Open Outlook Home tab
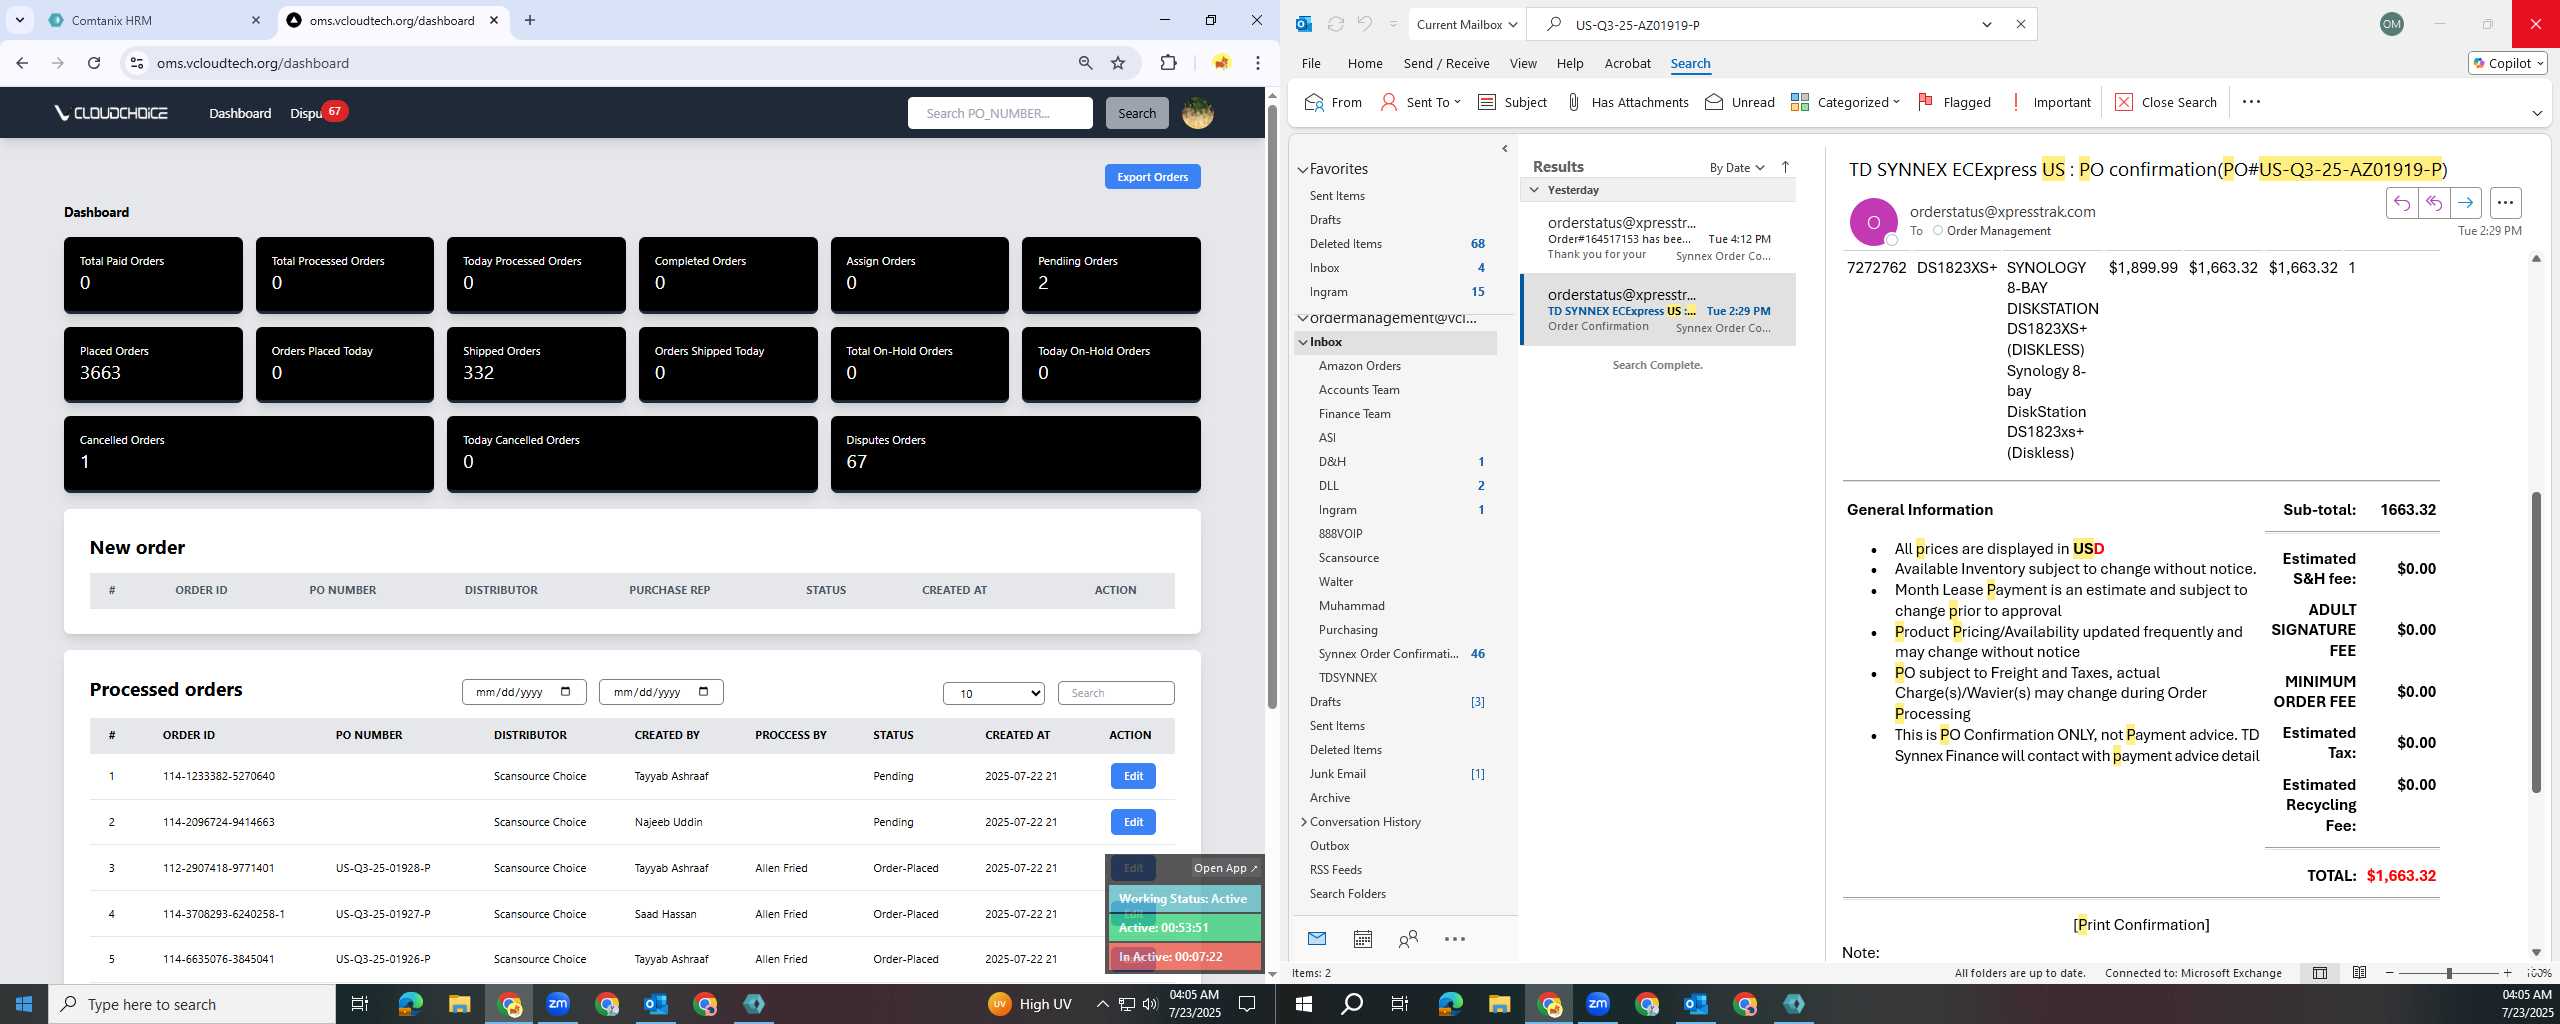 pyautogui.click(x=1364, y=63)
